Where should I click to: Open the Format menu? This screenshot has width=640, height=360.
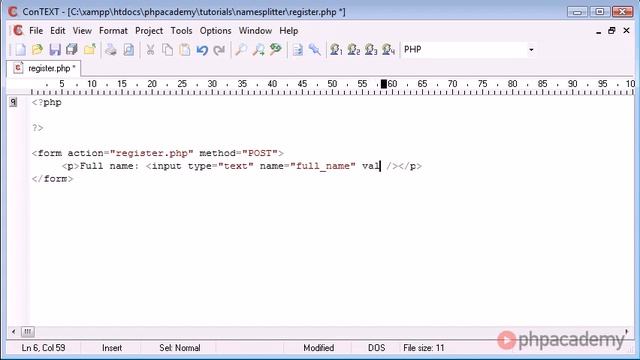click(x=113, y=31)
